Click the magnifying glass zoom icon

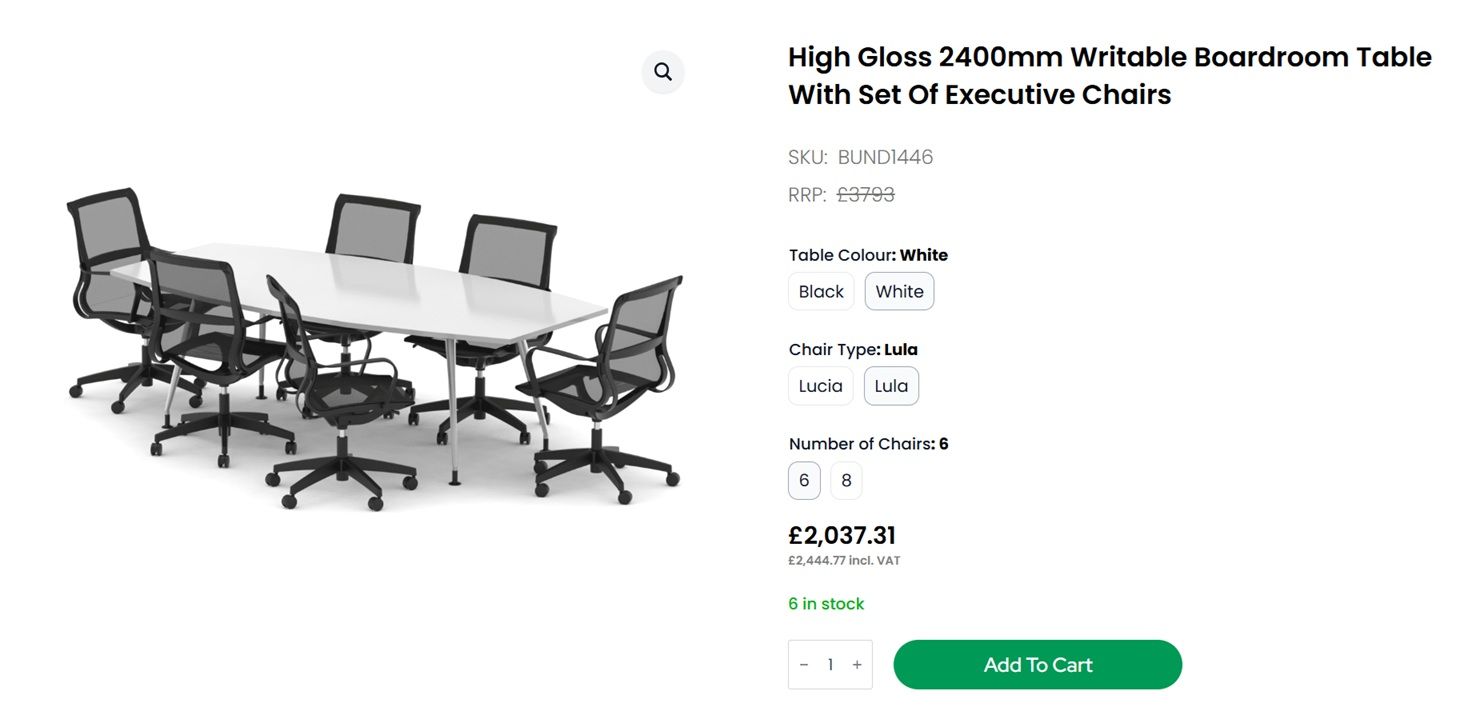coord(663,72)
